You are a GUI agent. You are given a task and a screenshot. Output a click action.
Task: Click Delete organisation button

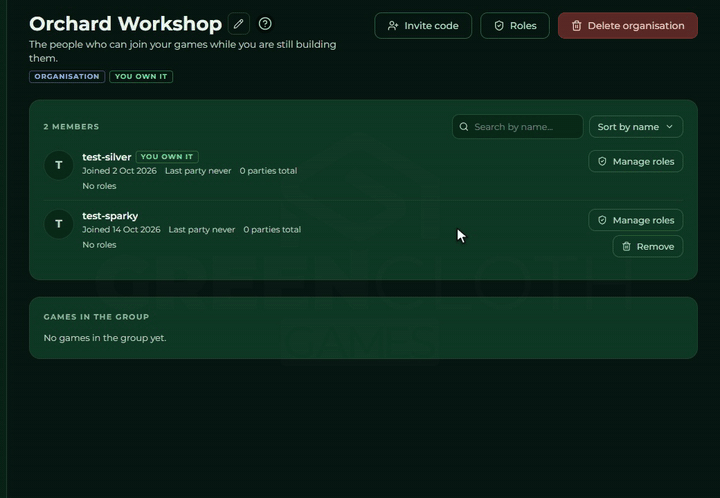[628, 26]
